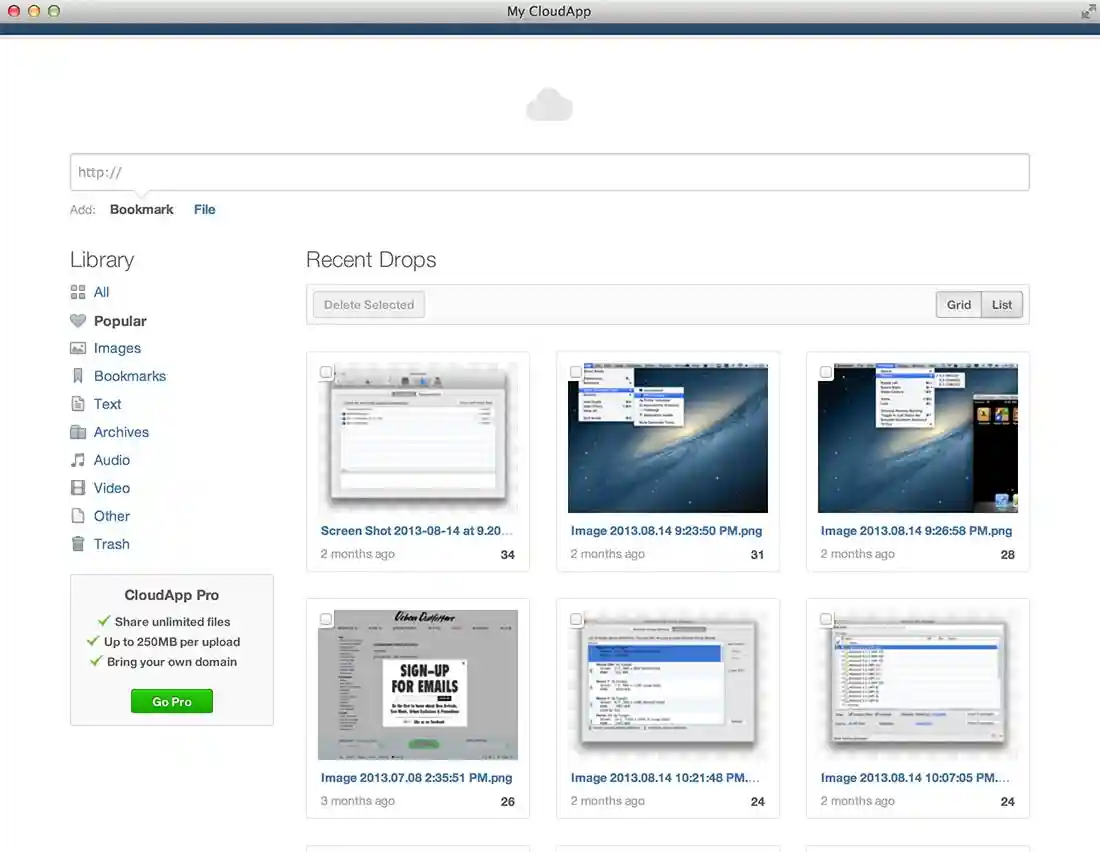Click the All grid icon in Library
This screenshot has height=852, width=1100.
(x=76, y=292)
